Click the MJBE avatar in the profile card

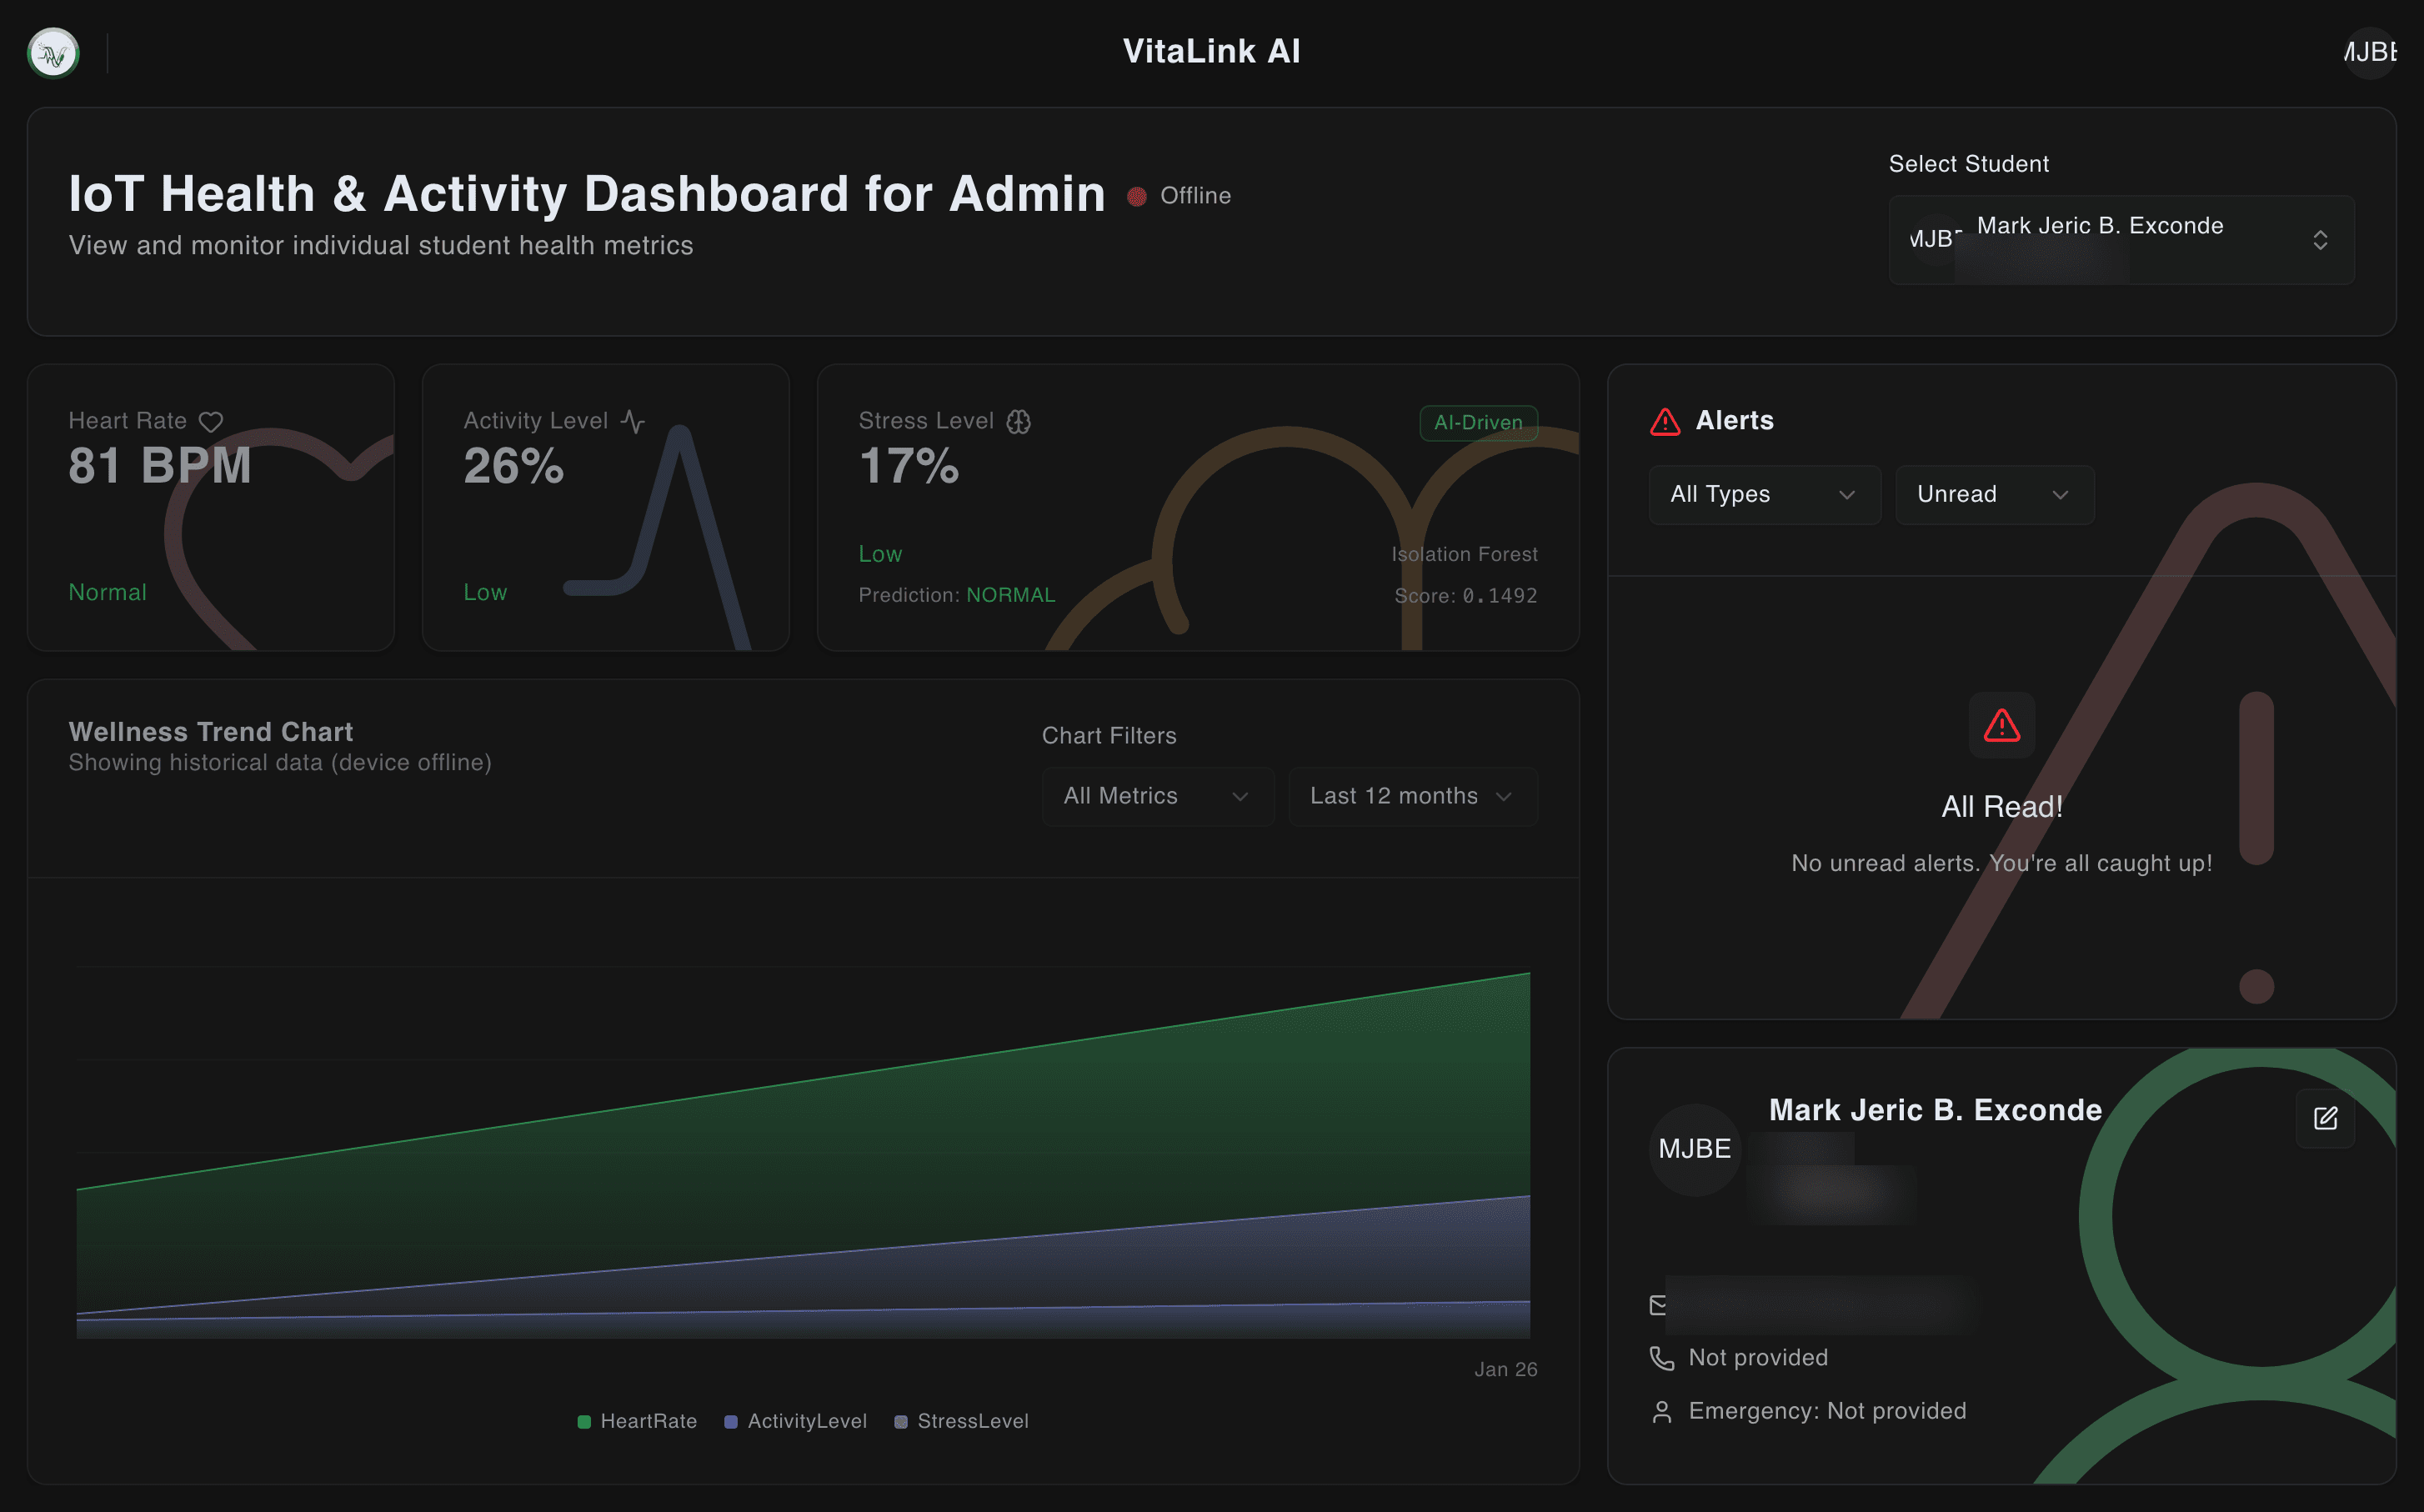(x=1695, y=1150)
